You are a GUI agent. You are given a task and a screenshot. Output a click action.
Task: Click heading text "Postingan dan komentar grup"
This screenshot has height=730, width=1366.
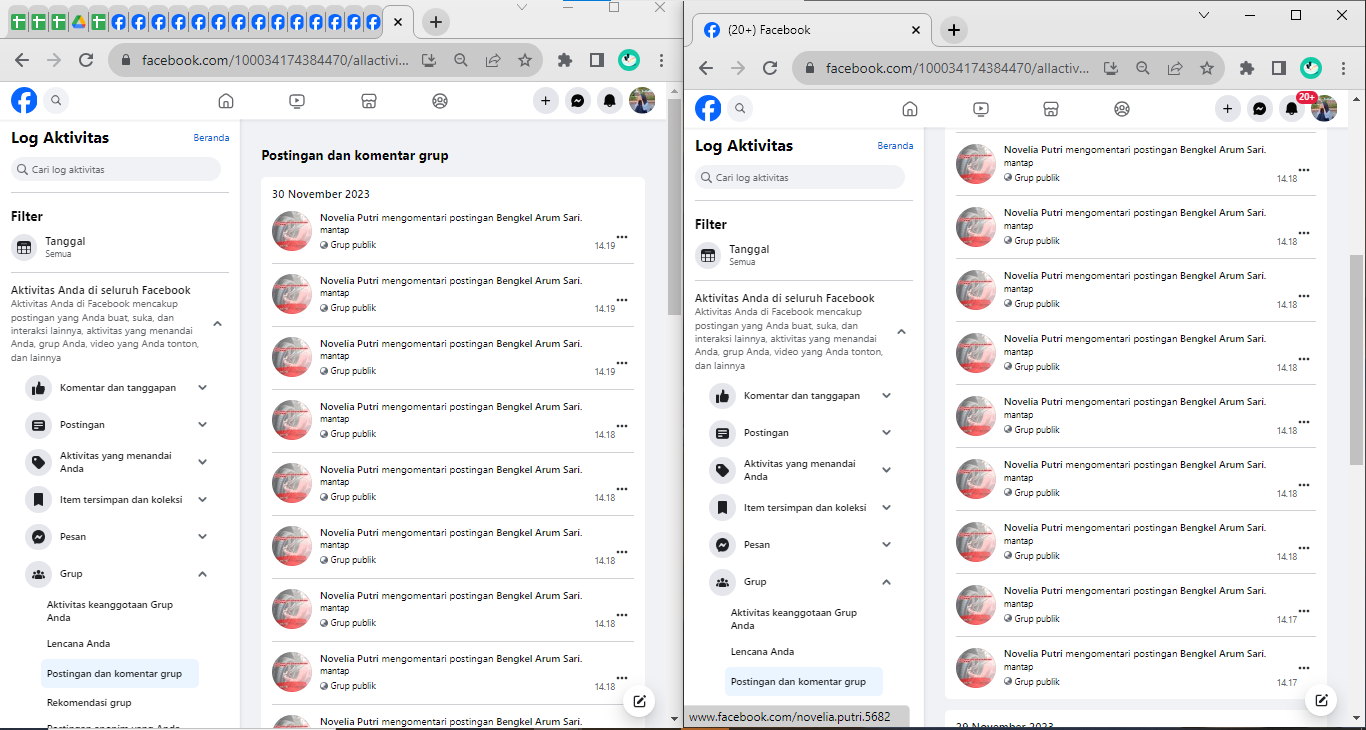pyautogui.click(x=355, y=156)
